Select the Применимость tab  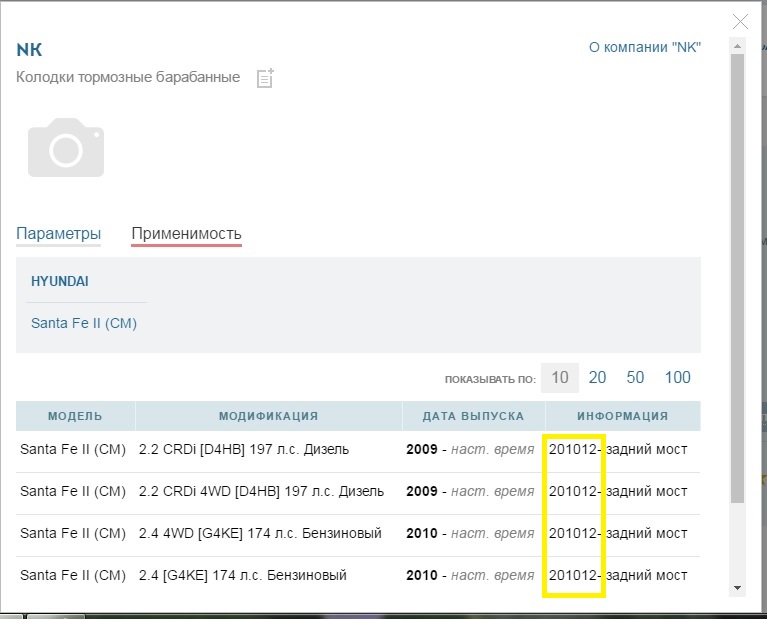point(186,234)
